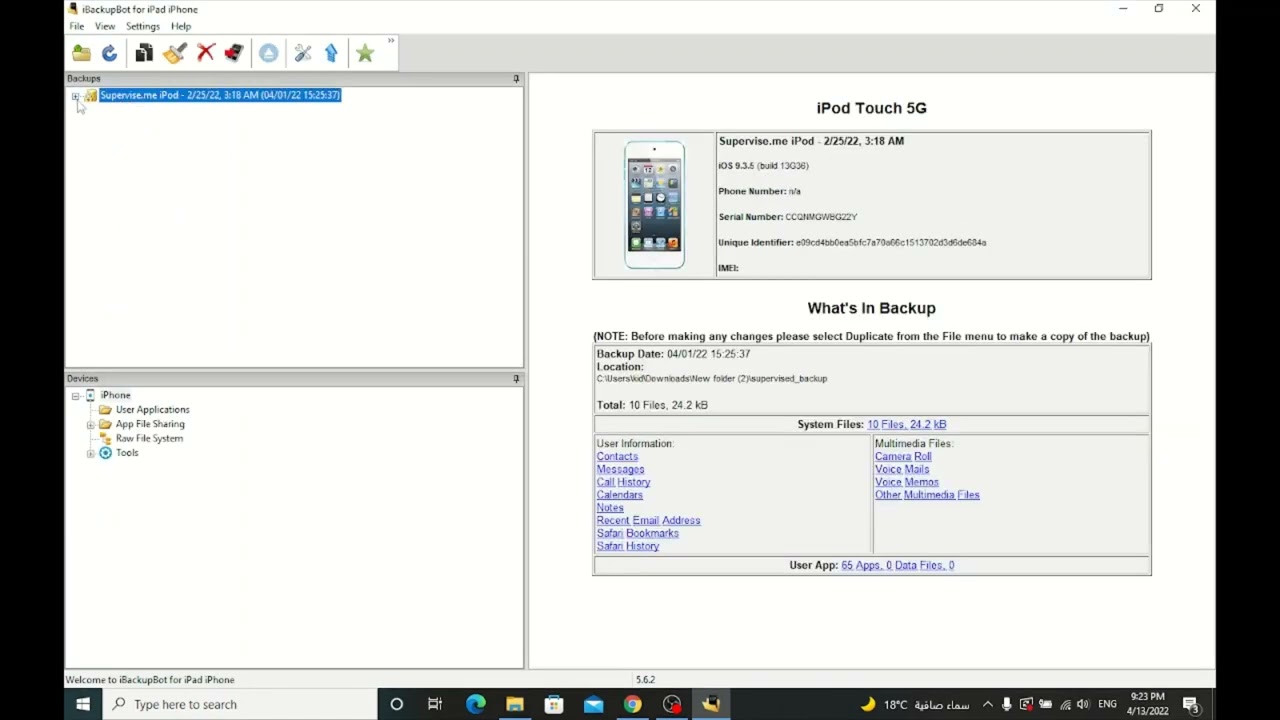Viewport: 1280px width, 720px height.
Task: Pin the Backups panel
Action: 516,78
